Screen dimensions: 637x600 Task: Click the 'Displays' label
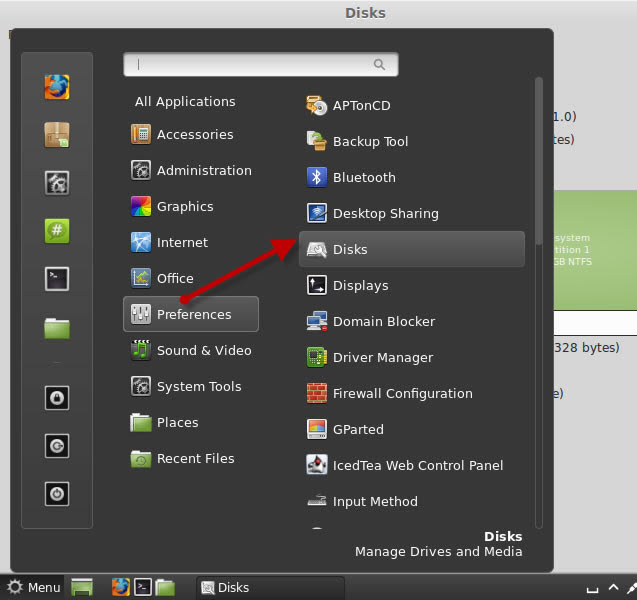(361, 286)
